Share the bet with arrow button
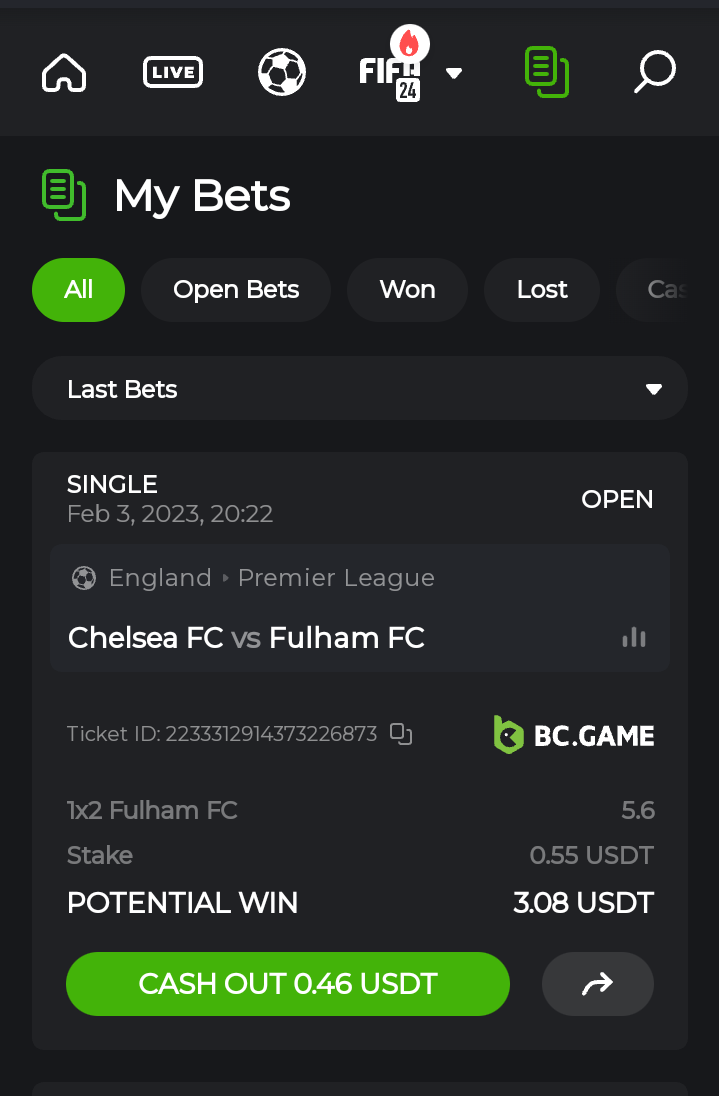719x1096 pixels. (597, 984)
